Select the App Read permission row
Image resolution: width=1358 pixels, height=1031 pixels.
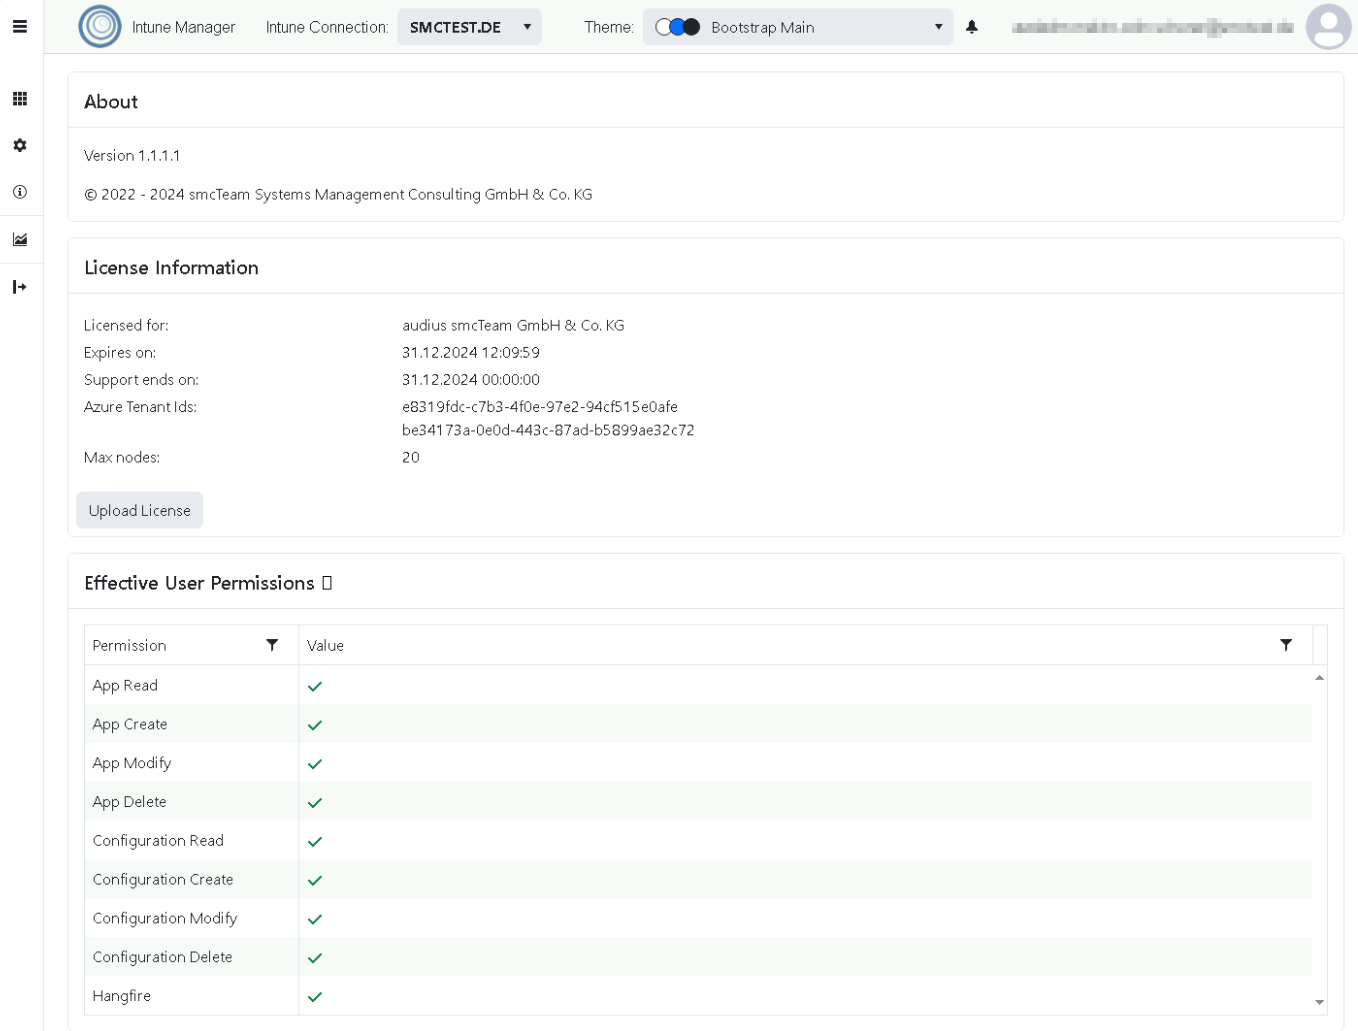pyautogui.click(x=698, y=685)
